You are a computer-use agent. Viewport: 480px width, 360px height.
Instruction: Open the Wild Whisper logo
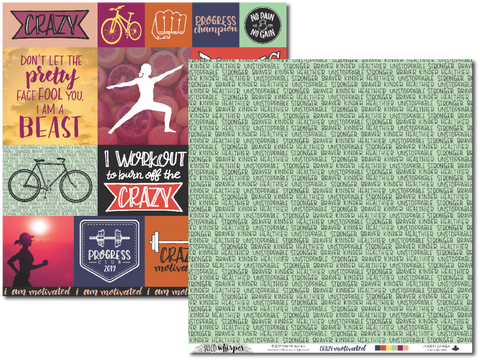pos(222,348)
